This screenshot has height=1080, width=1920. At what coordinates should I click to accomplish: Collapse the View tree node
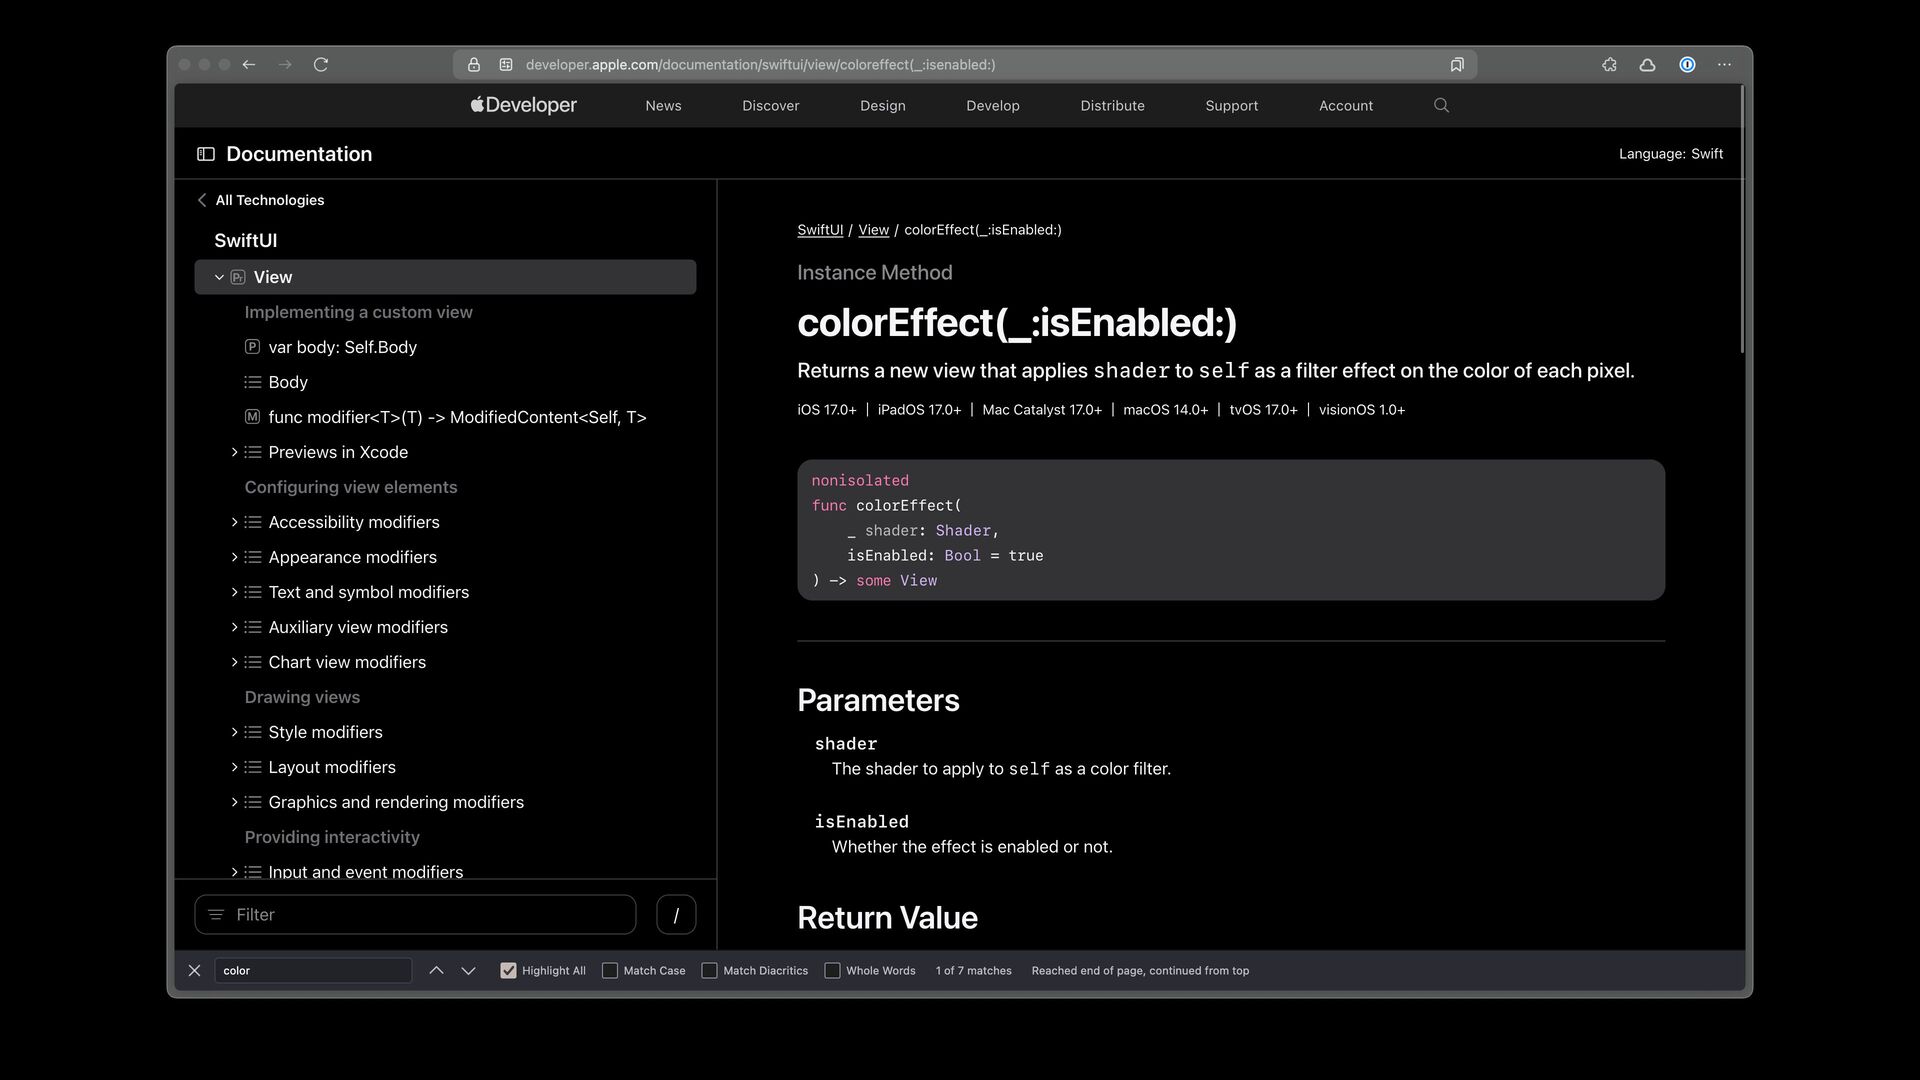point(219,277)
